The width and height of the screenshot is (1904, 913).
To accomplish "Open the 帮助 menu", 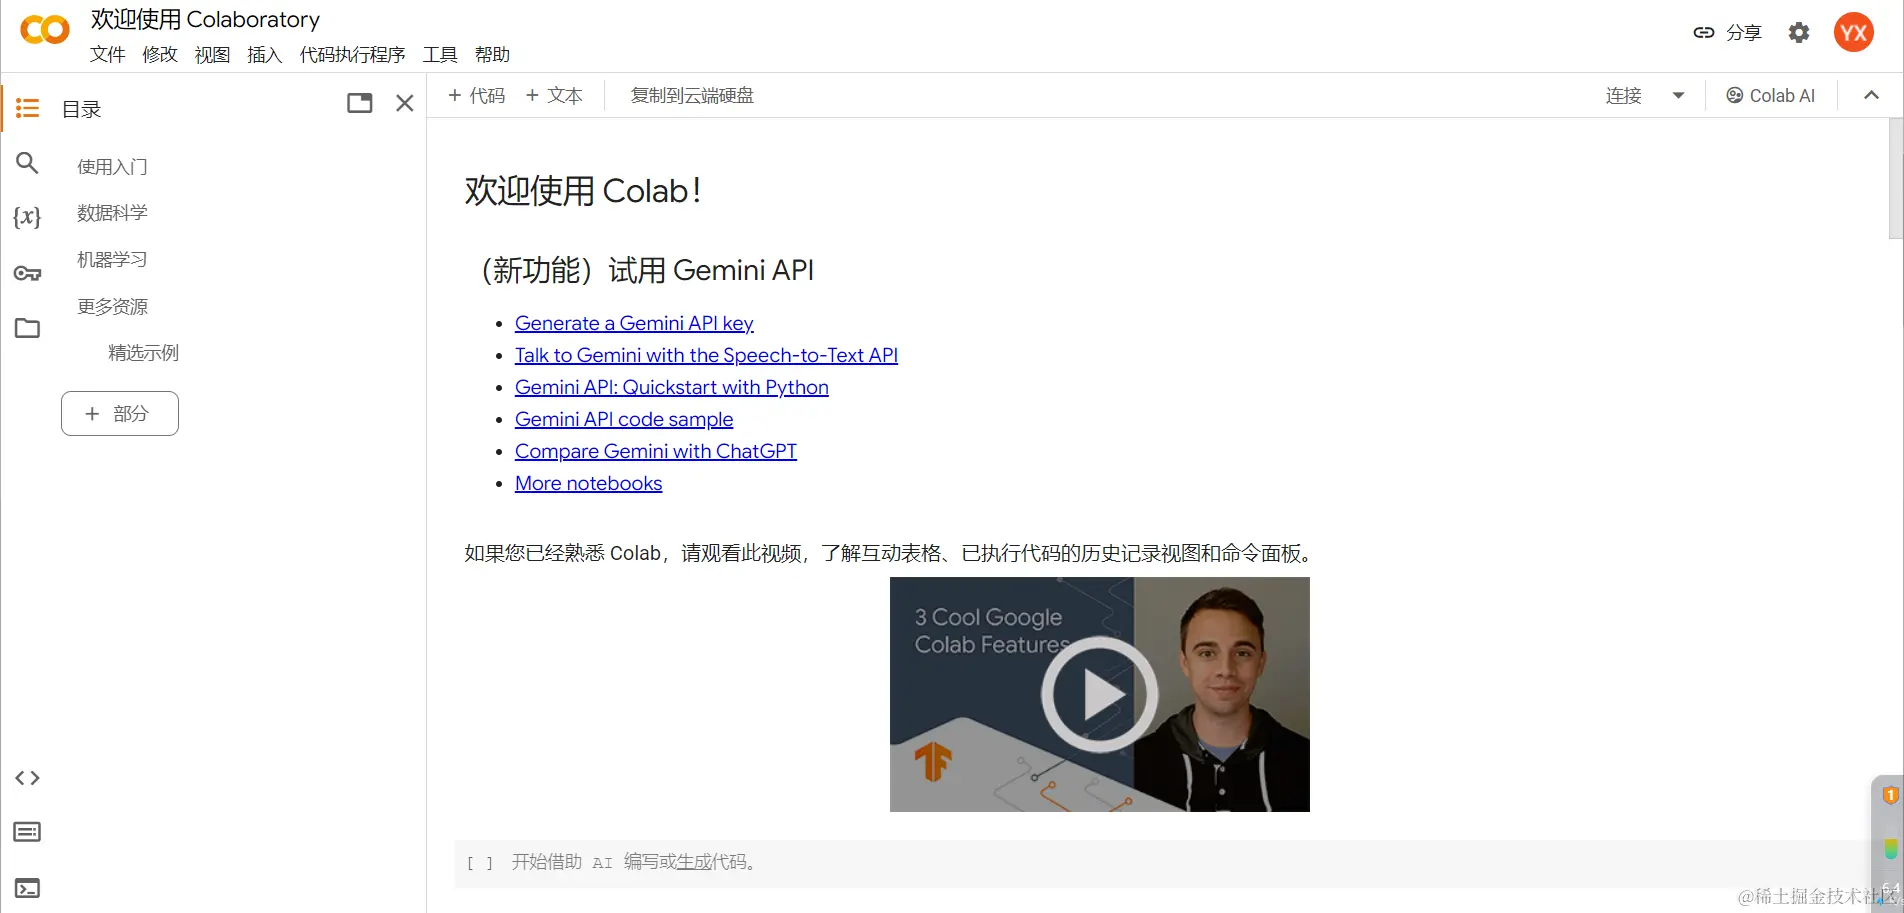I will pyautogui.click(x=493, y=54).
